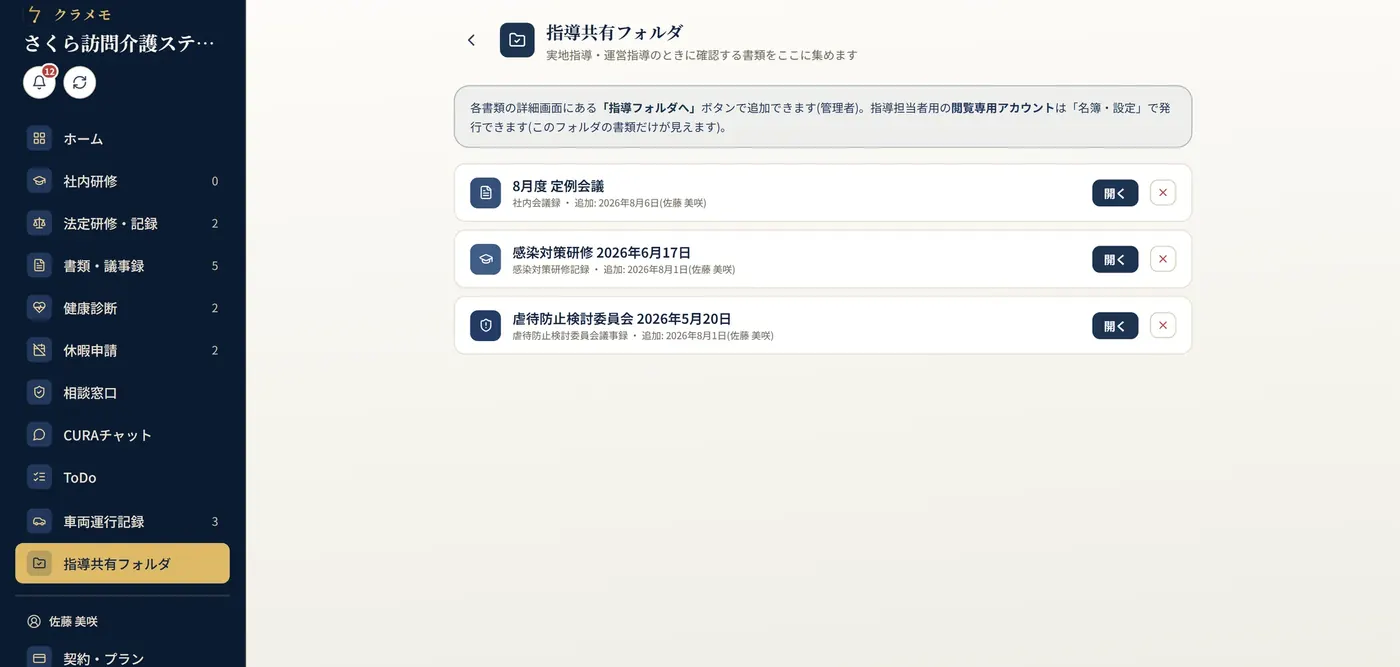Screen dimensions: 1400x667
Task: Click the 社内会議録 ・ 追加: 2026年8月6日 subtitle
Action: pyautogui.click(x=609, y=203)
